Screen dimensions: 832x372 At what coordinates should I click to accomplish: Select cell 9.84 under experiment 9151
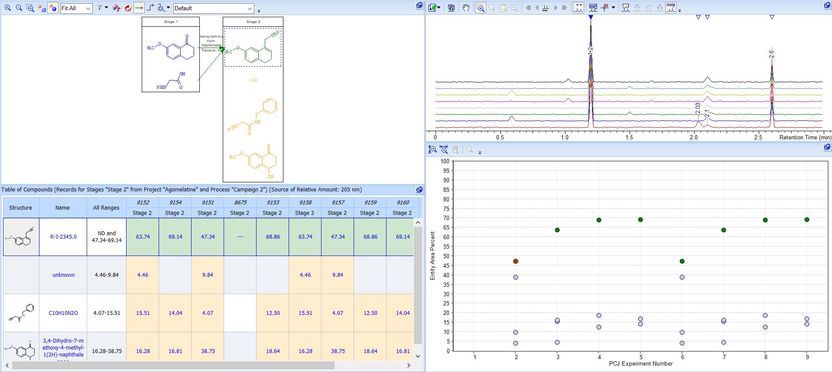[207, 275]
